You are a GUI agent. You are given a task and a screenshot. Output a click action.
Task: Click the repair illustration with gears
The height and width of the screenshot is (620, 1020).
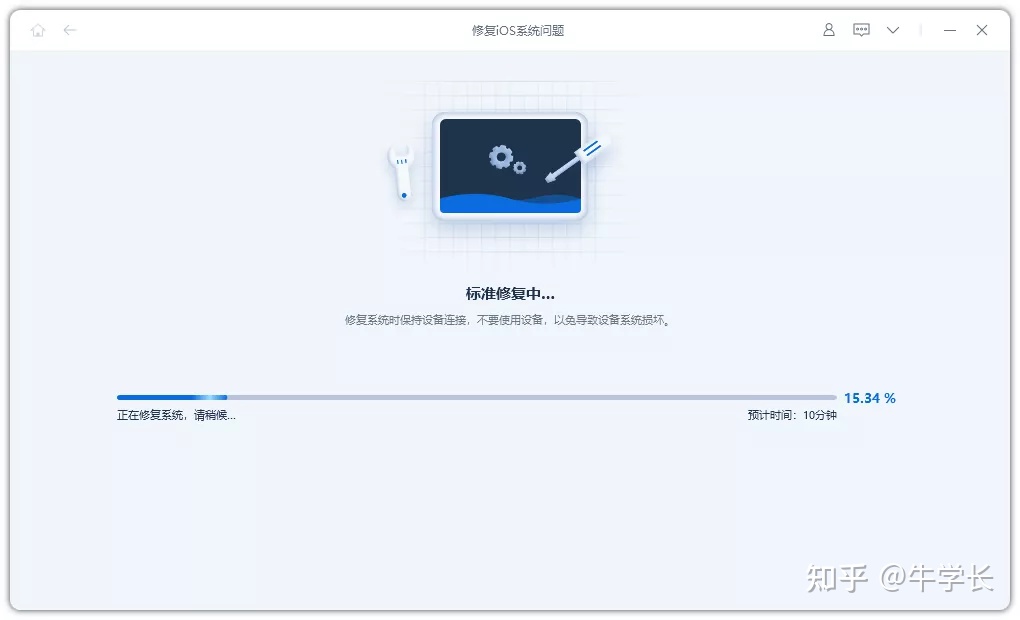tap(511, 167)
